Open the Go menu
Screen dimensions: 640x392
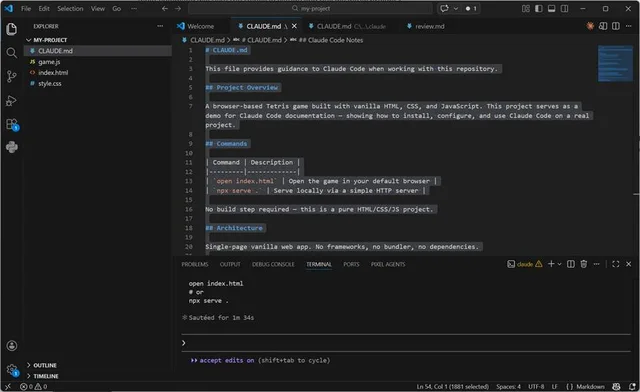click(116, 9)
